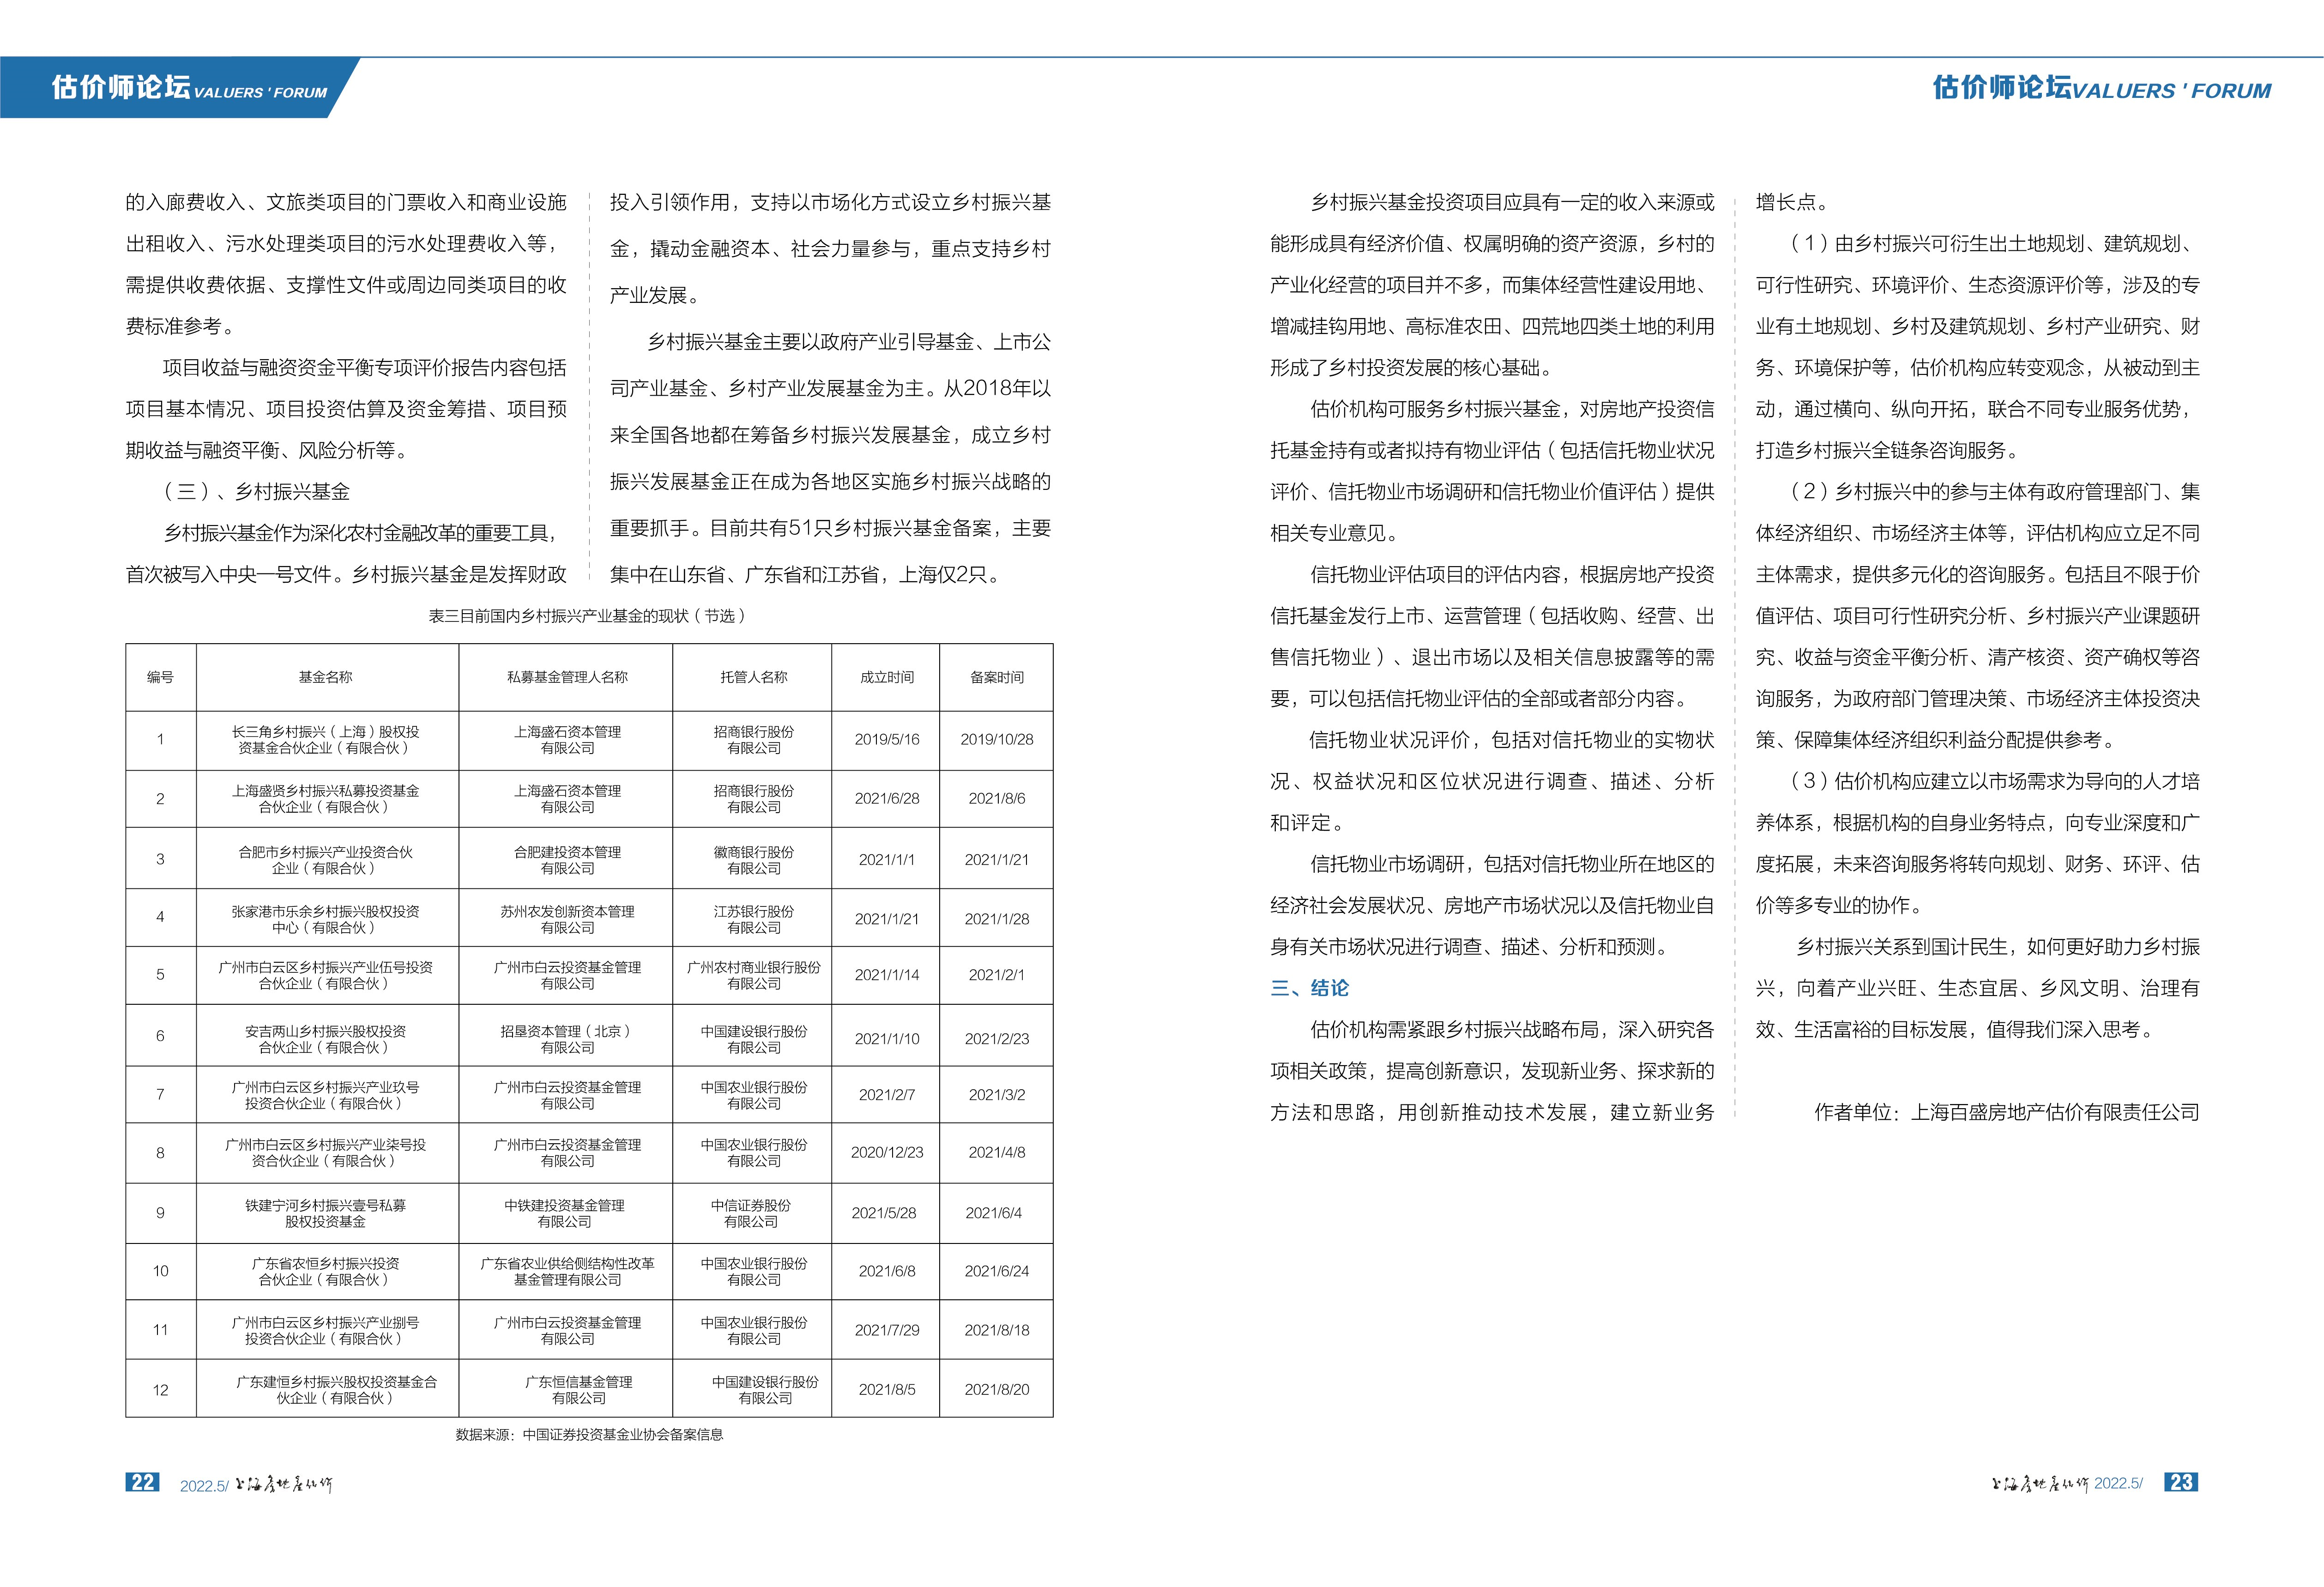This screenshot has width=2324, height=1587.
Task: Click manager cell 中铁建投资基金管理有限公司
Action: pos(565,1213)
